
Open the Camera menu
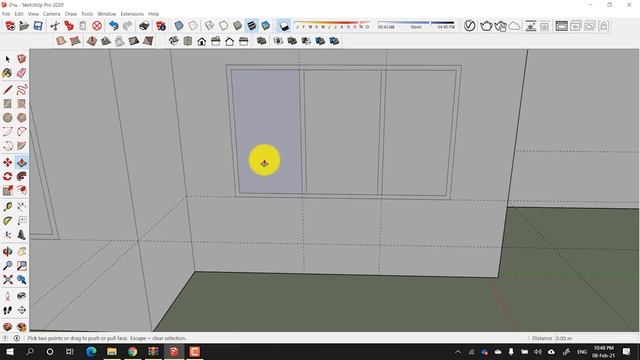[52, 14]
